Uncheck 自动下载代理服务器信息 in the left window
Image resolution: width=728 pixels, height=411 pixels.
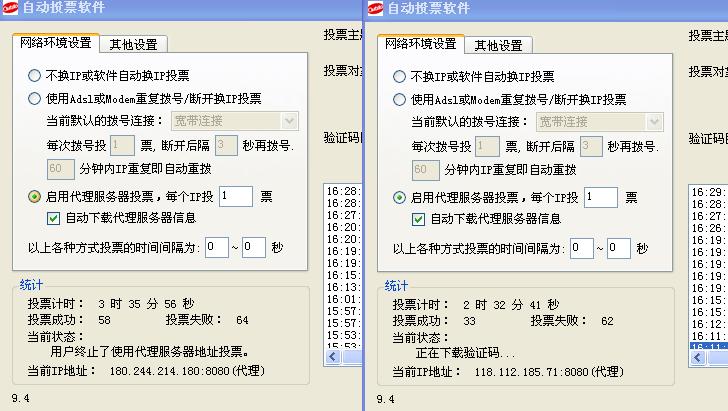click(55, 218)
